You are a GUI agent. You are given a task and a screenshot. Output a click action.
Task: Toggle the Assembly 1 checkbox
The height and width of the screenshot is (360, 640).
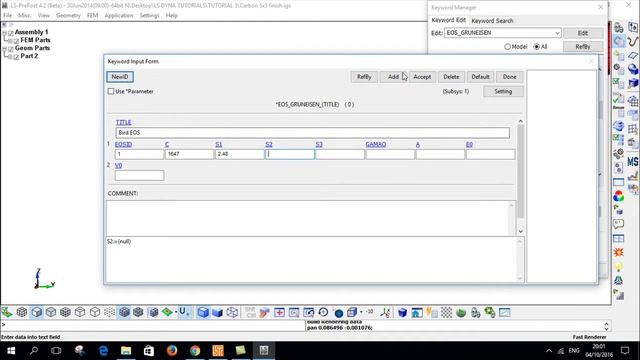pos(11,33)
